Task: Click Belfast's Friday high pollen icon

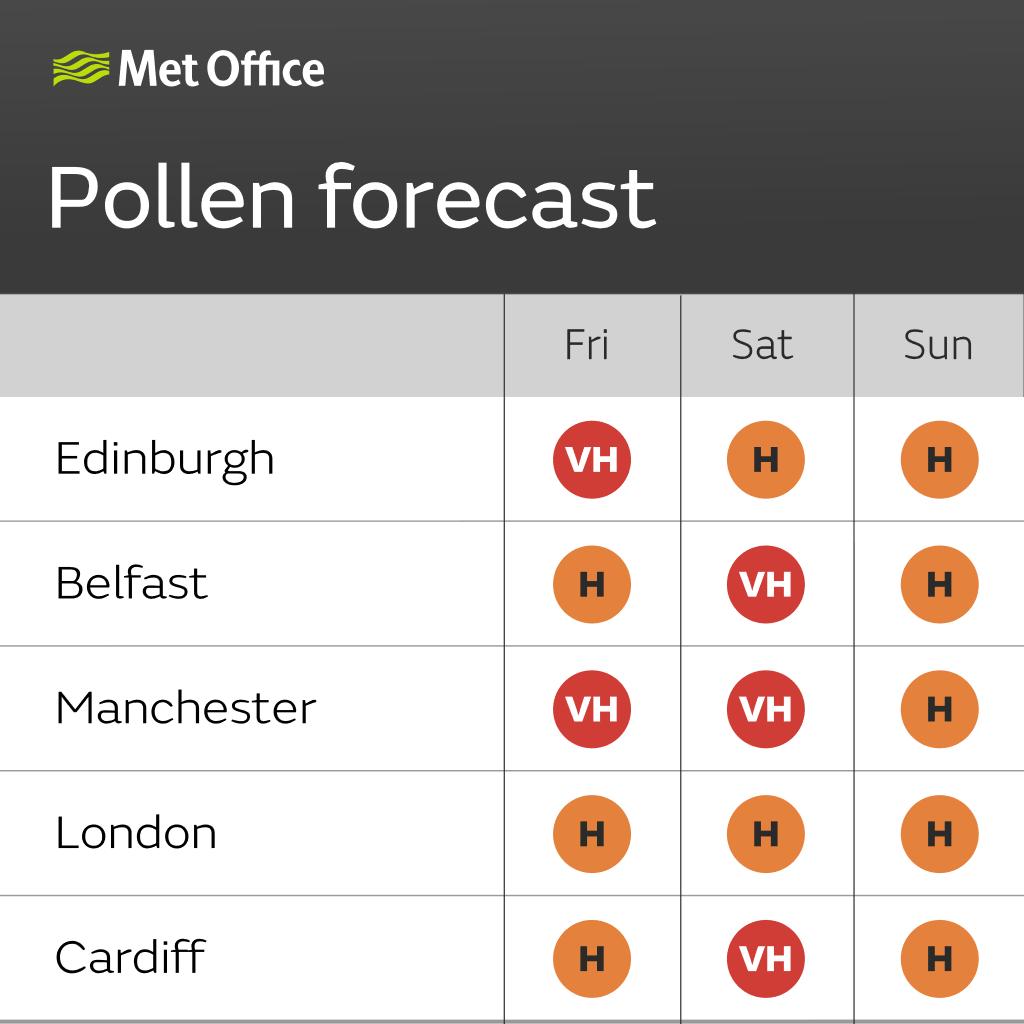Action: click(x=592, y=584)
